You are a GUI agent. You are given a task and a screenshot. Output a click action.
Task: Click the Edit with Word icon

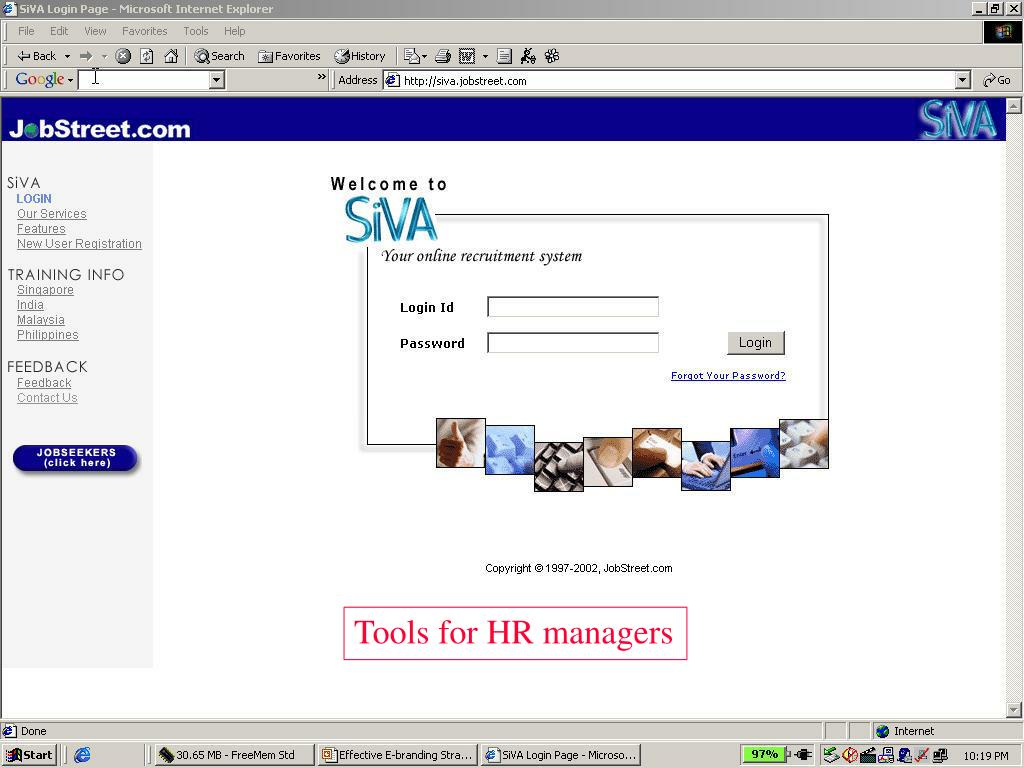(467, 56)
